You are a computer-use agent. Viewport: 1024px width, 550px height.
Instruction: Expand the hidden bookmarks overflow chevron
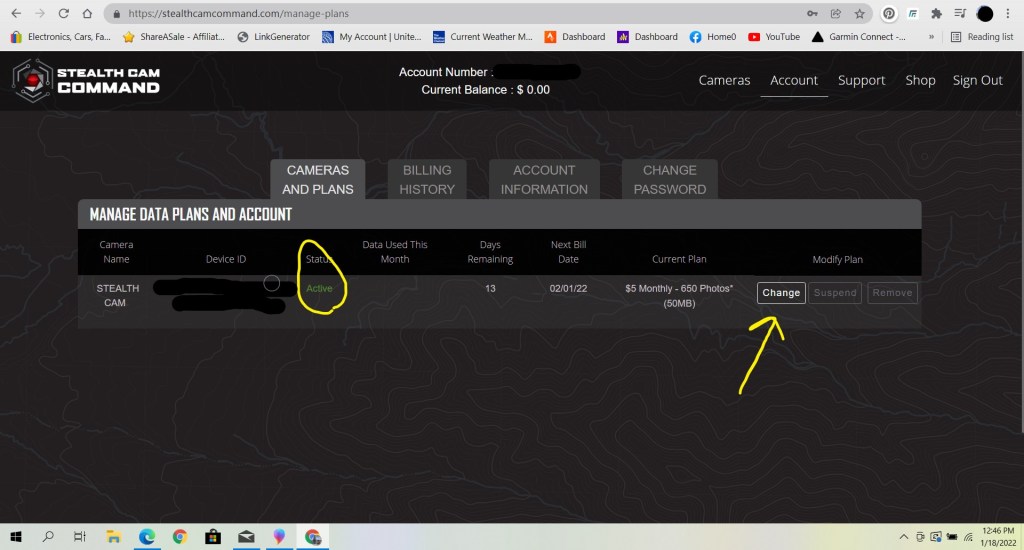(932, 37)
